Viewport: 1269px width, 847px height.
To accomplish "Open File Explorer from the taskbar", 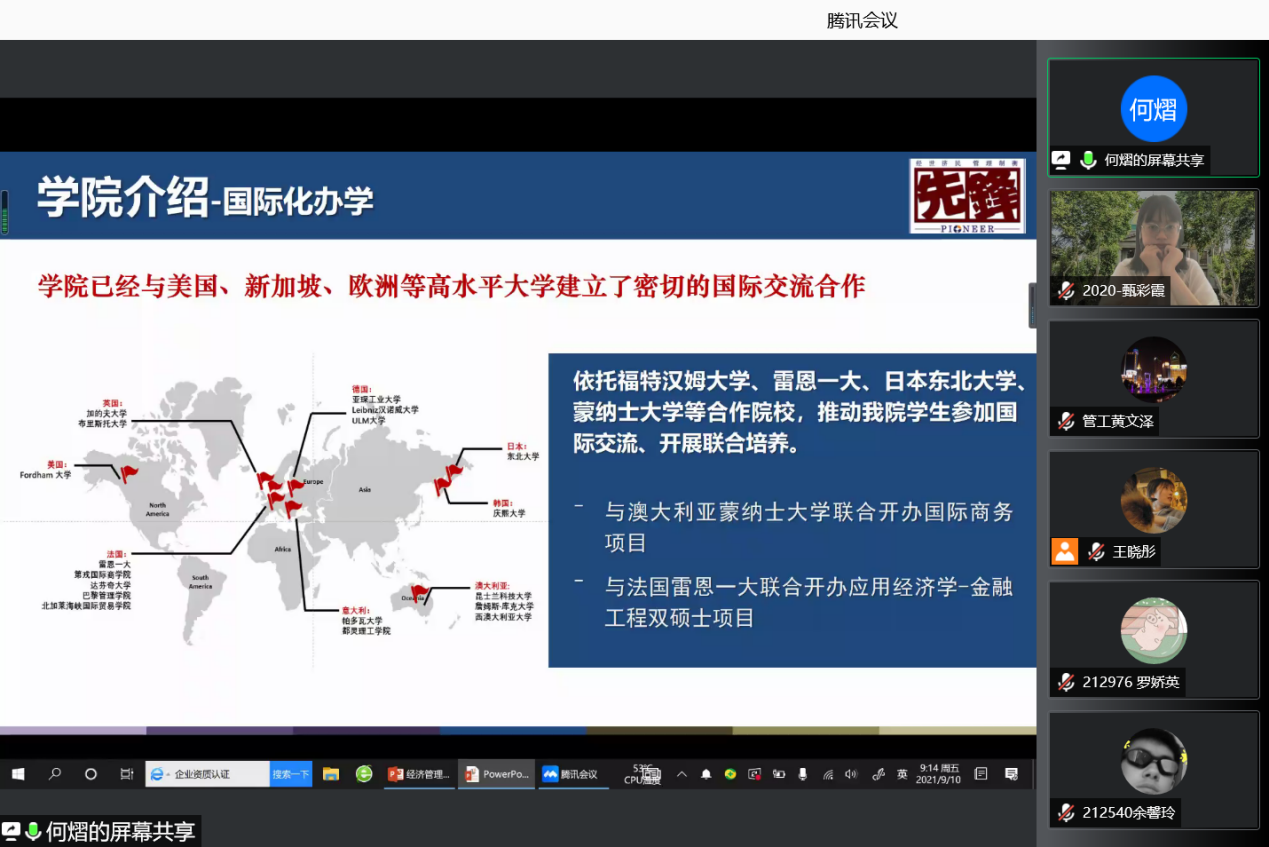I will tap(331, 774).
